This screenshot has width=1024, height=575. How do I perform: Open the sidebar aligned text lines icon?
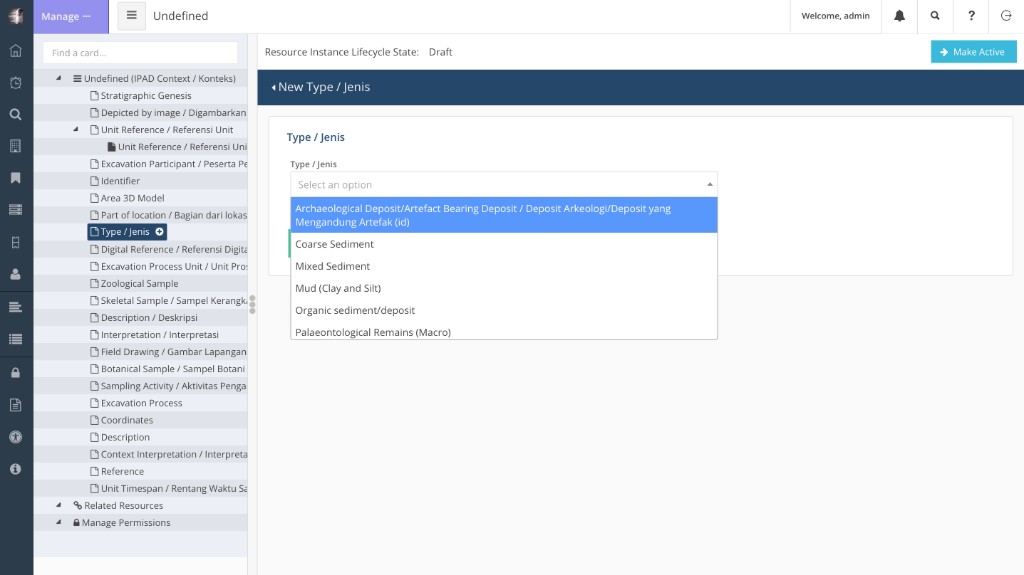click(x=16, y=306)
